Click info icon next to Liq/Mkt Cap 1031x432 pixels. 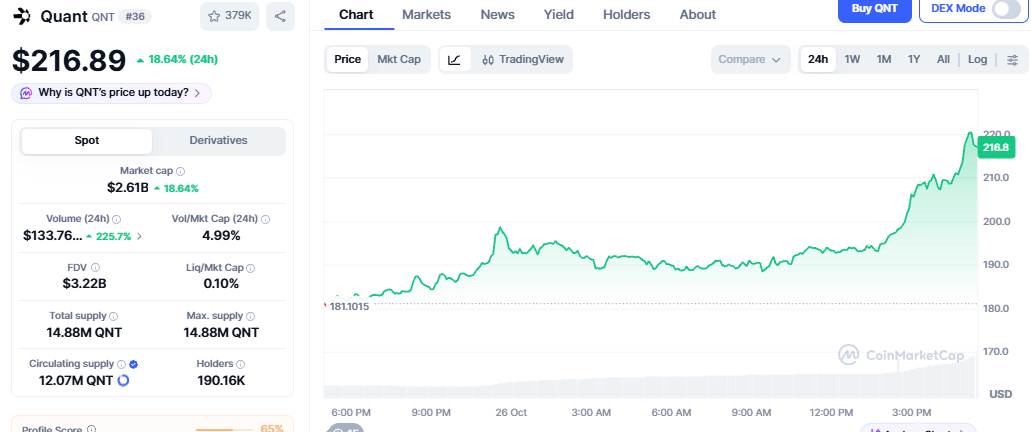tap(251, 268)
